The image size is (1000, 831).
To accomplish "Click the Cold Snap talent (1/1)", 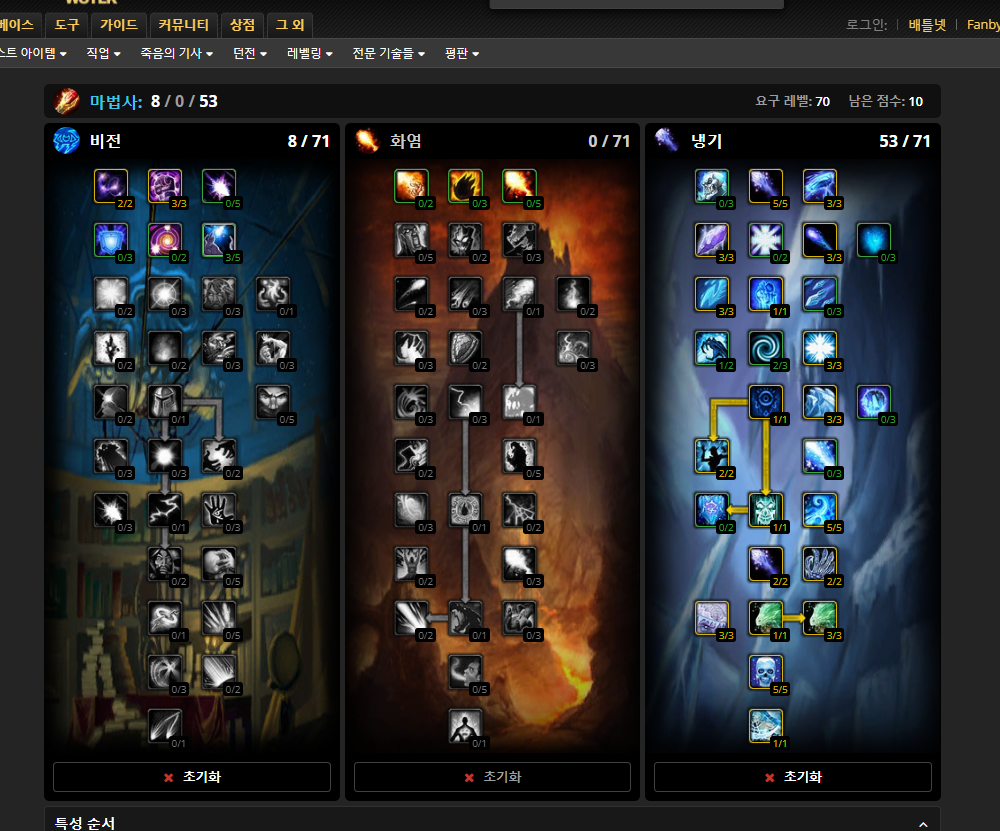I will 766,402.
